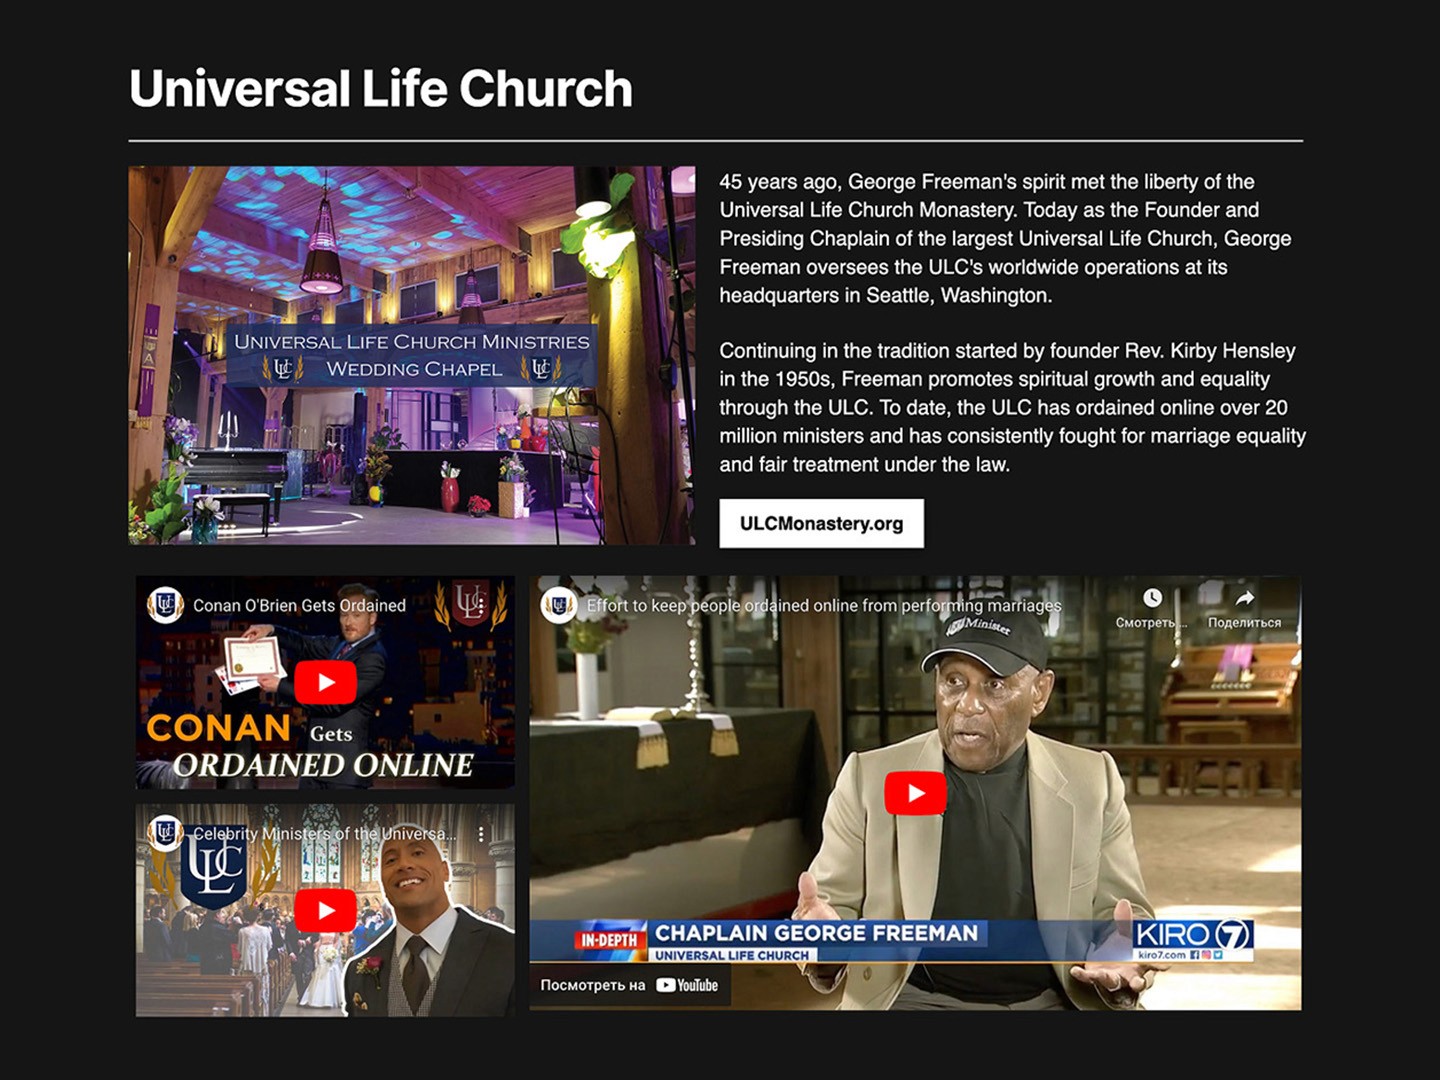Image resolution: width=1440 pixels, height=1080 pixels.
Task: Click the 'Смотреть...' label under the clock
Action: [x=1152, y=622]
